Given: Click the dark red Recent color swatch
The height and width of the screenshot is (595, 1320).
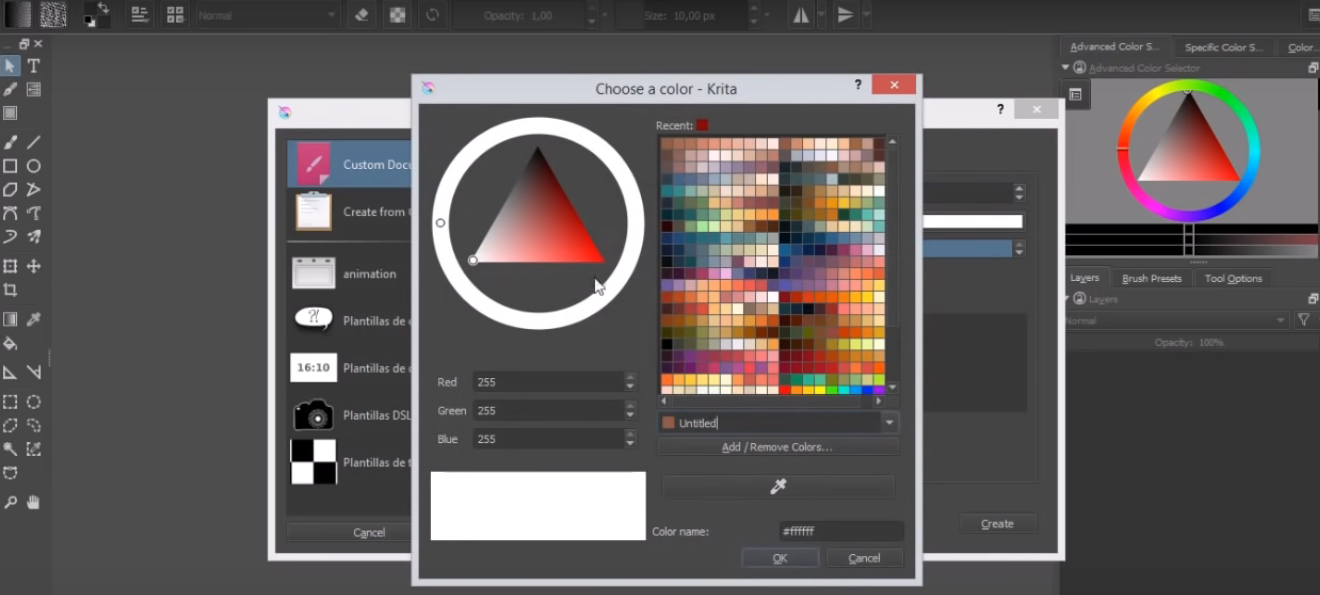Looking at the screenshot, I should [703, 125].
